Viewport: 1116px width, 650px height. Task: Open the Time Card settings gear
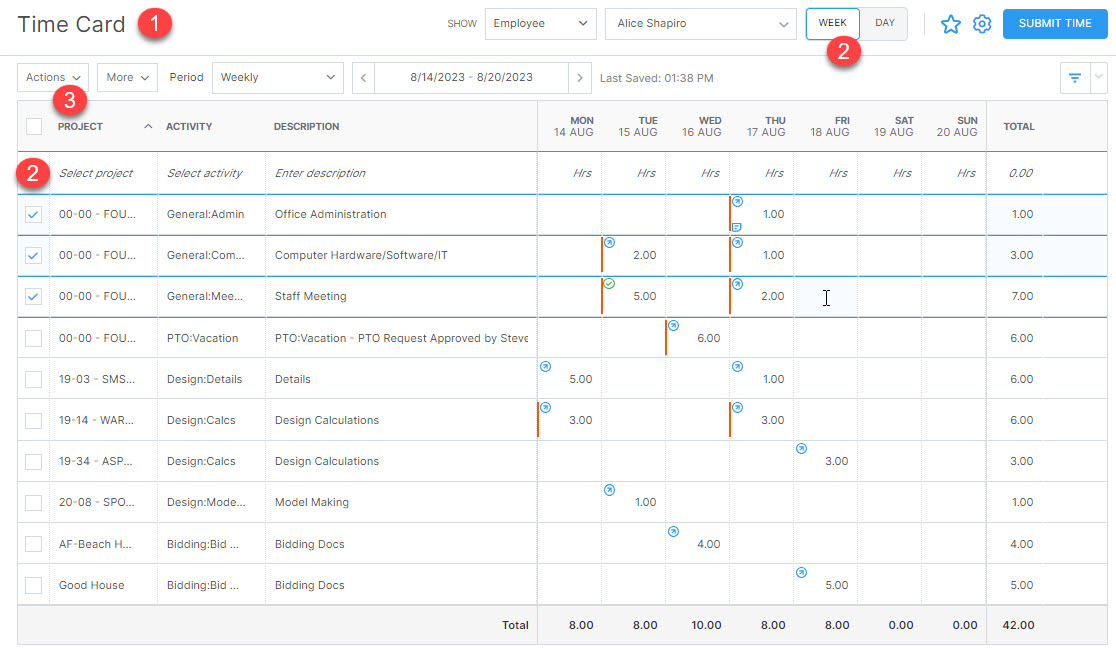pos(982,23)
